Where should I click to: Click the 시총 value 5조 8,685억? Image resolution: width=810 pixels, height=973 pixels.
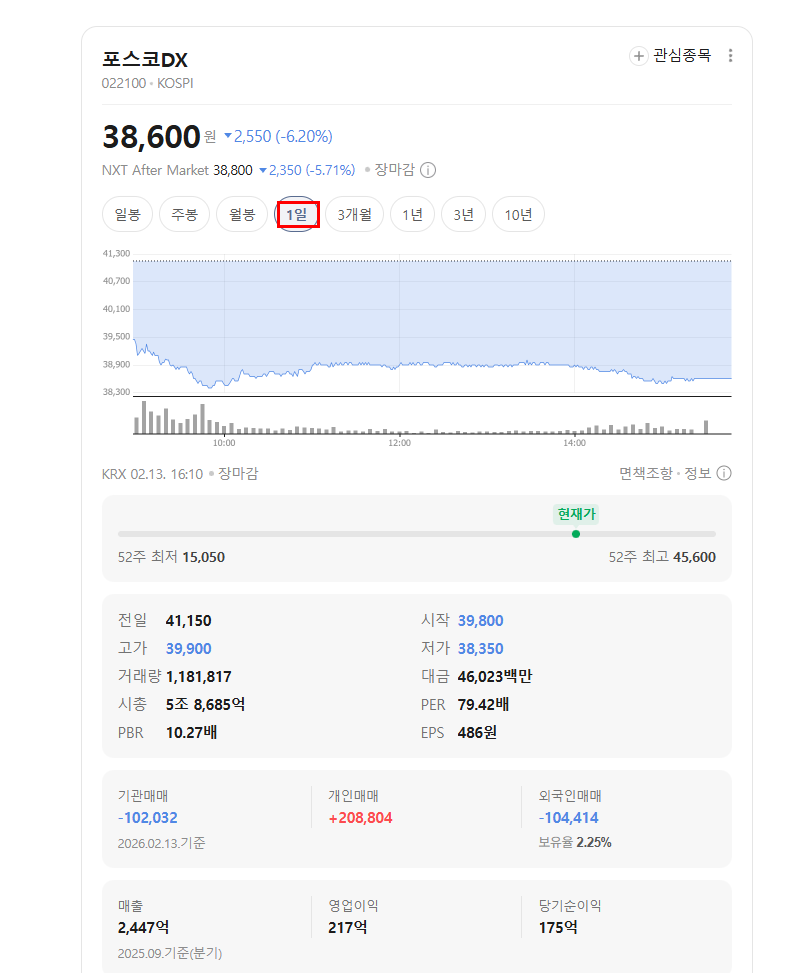point(205,704)
